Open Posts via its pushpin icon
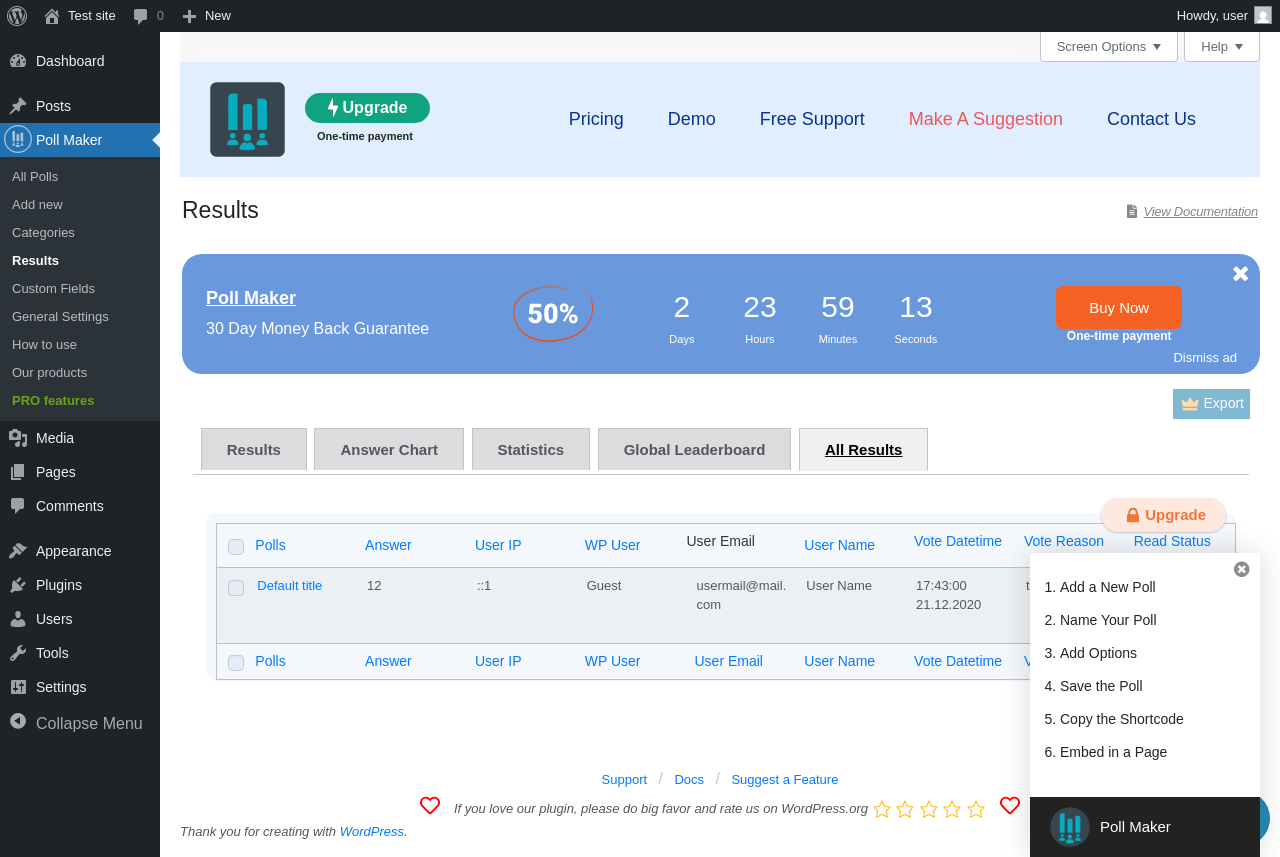The width and height of the screenshot is (1280, 857). tap(18, 106)
